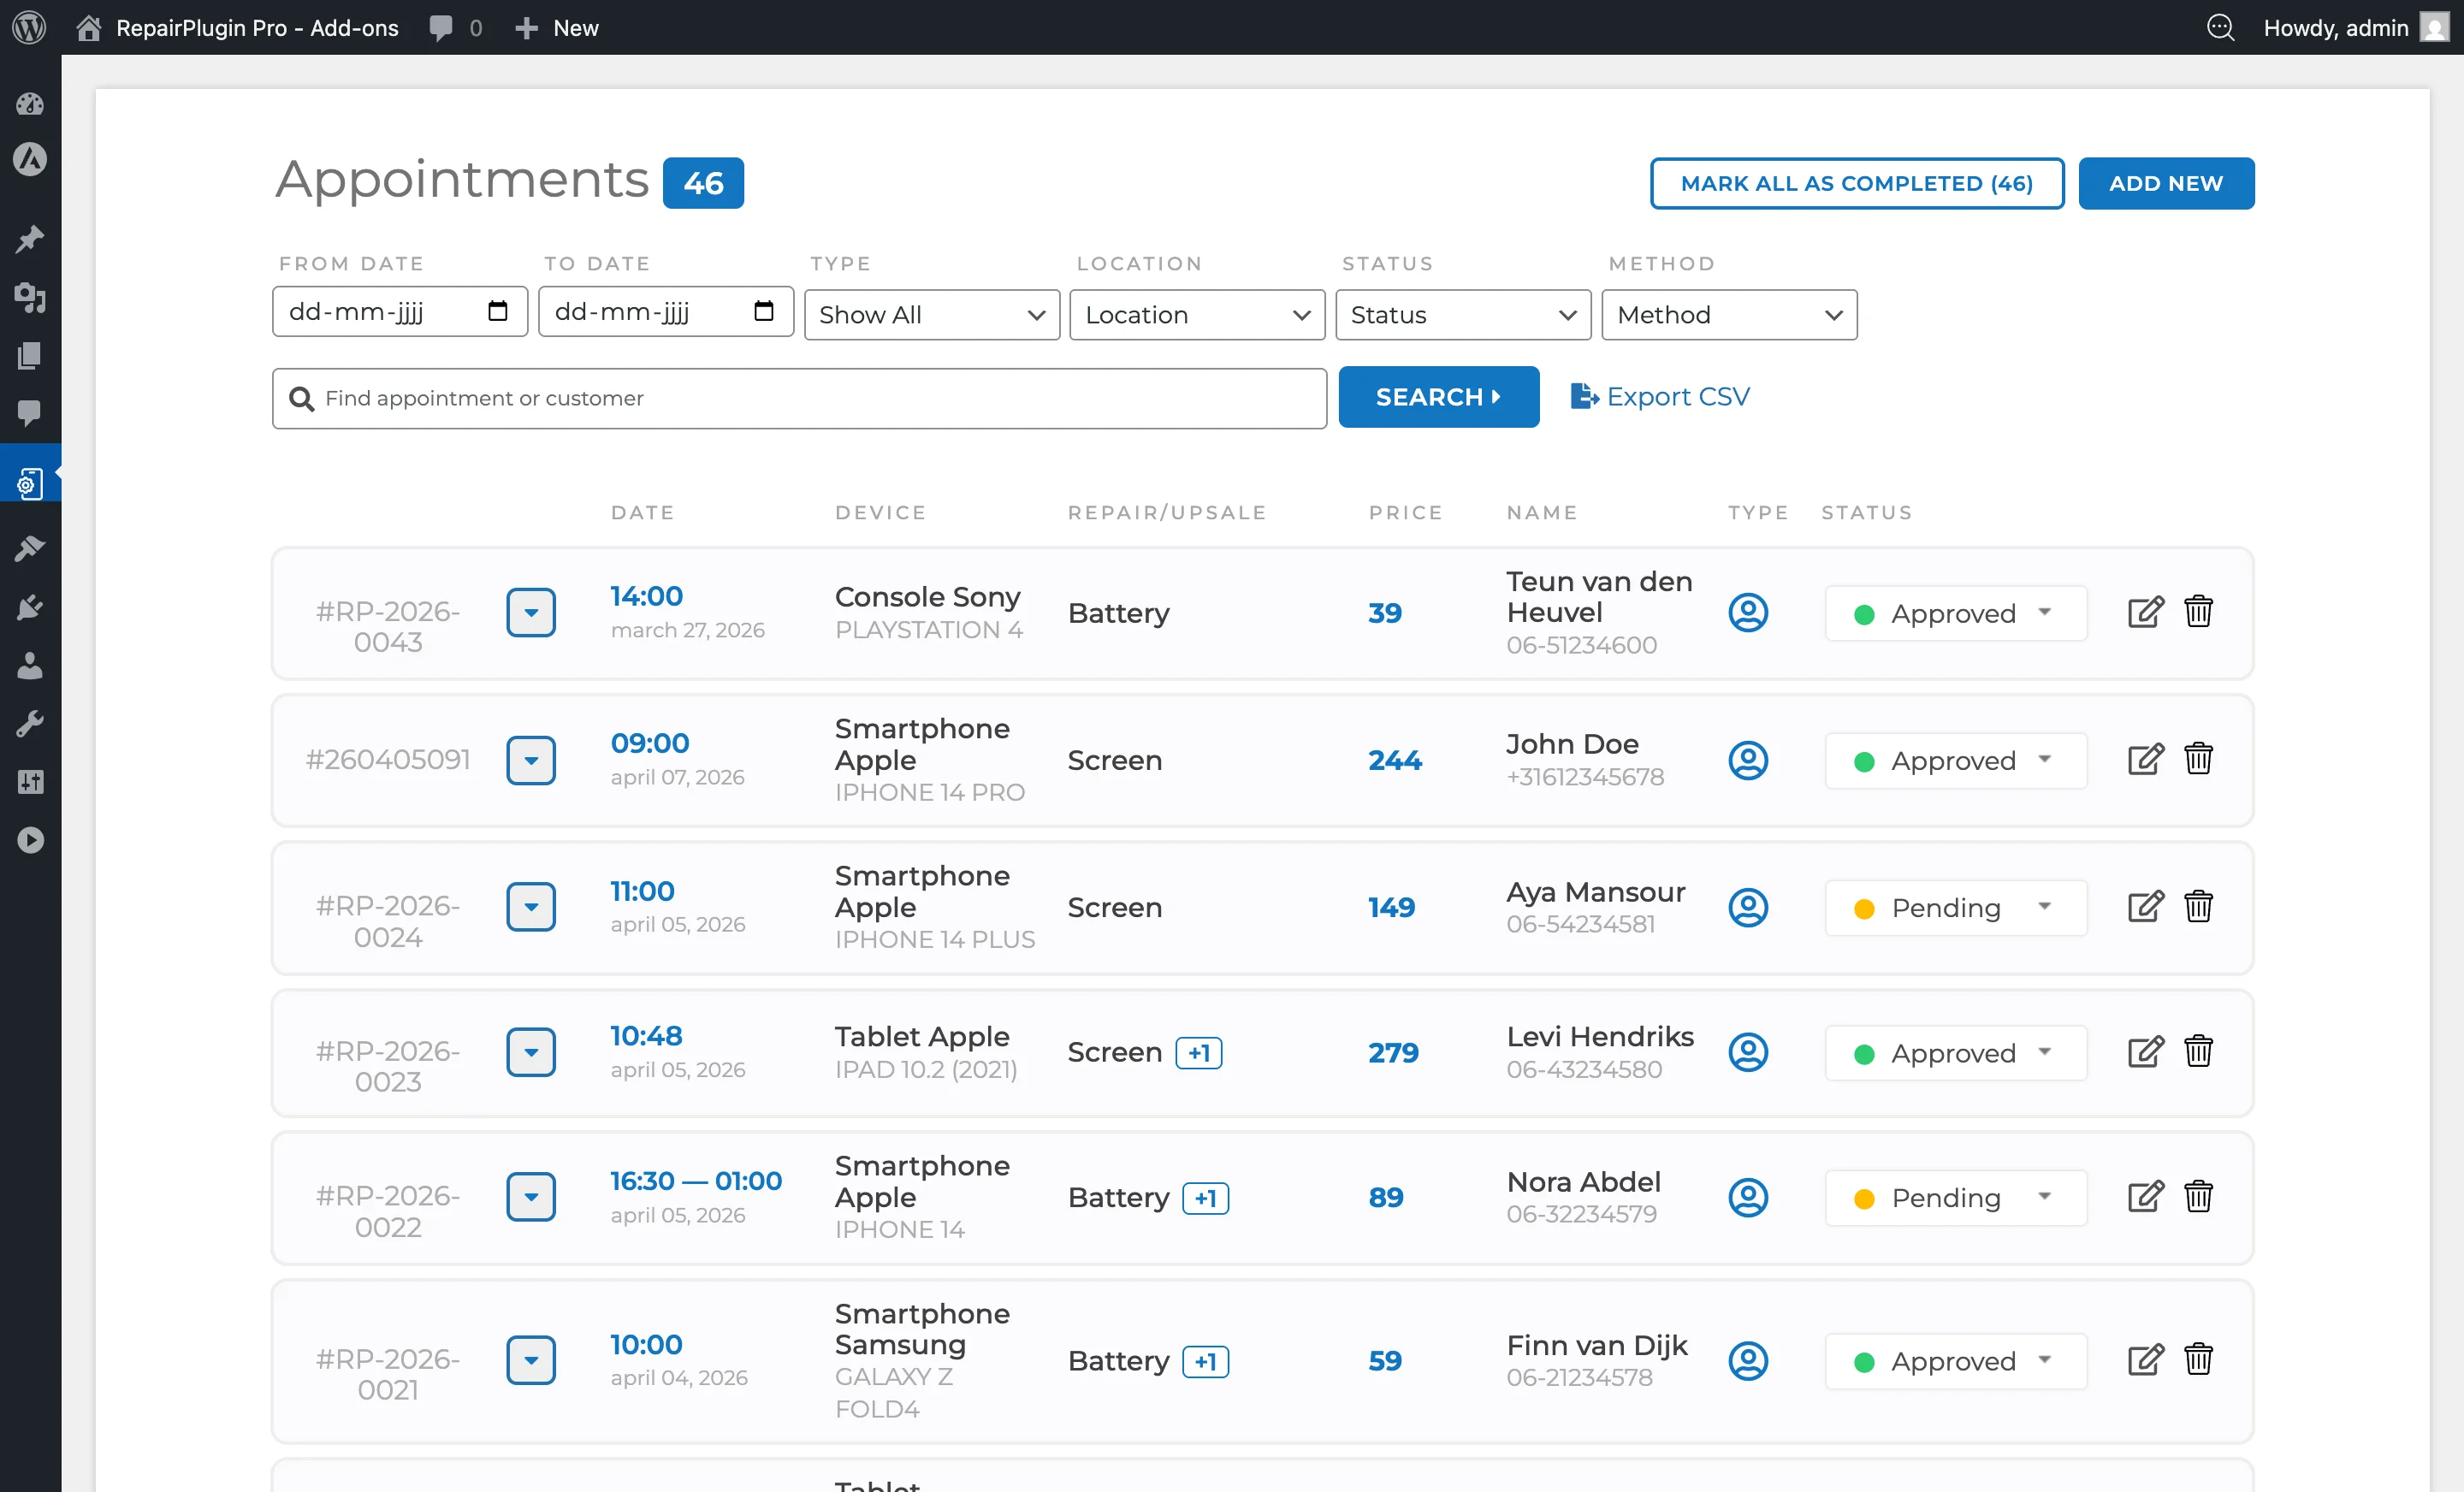Viewport: 2464px width, 1492px height.
Task: Delete appointment #RP-2026-0043 with the trash icon
Action: [x=2198, y=612]
